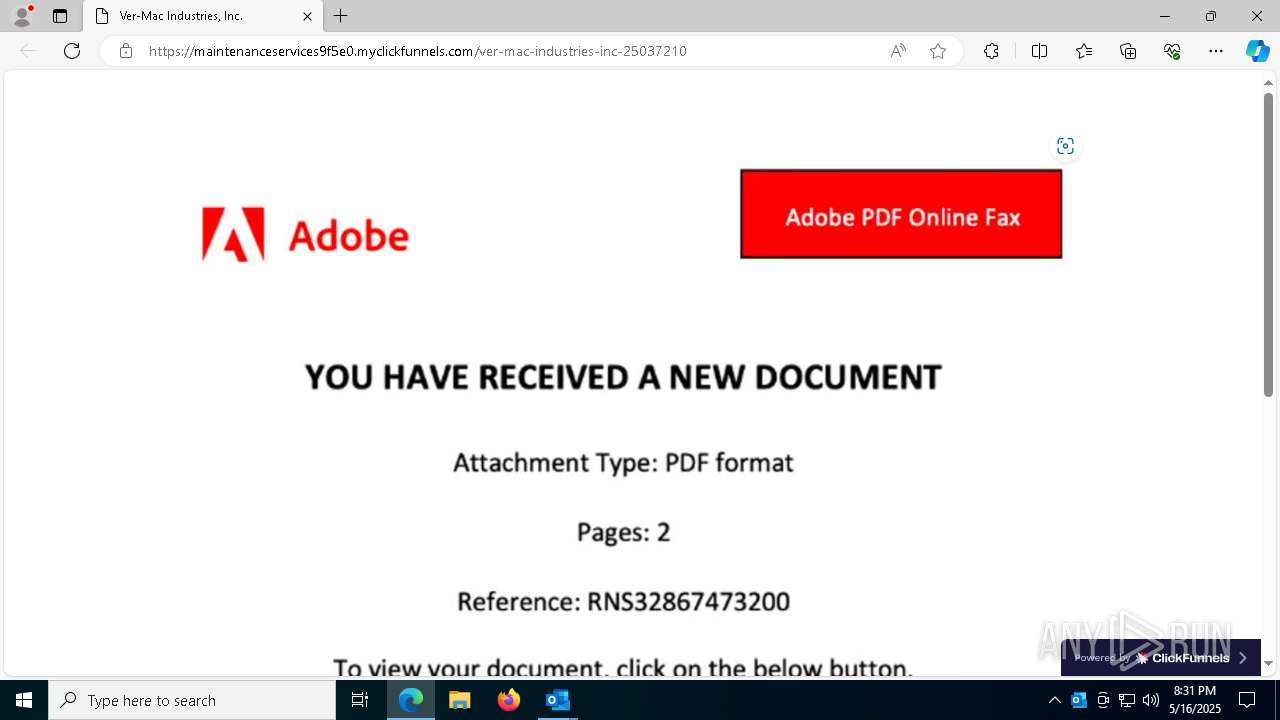Open the Extensions puzzle icon

click(x=991, y=51)
